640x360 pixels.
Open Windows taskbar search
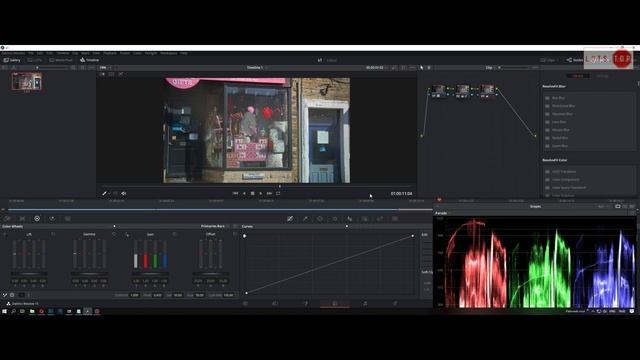(13, 311)
